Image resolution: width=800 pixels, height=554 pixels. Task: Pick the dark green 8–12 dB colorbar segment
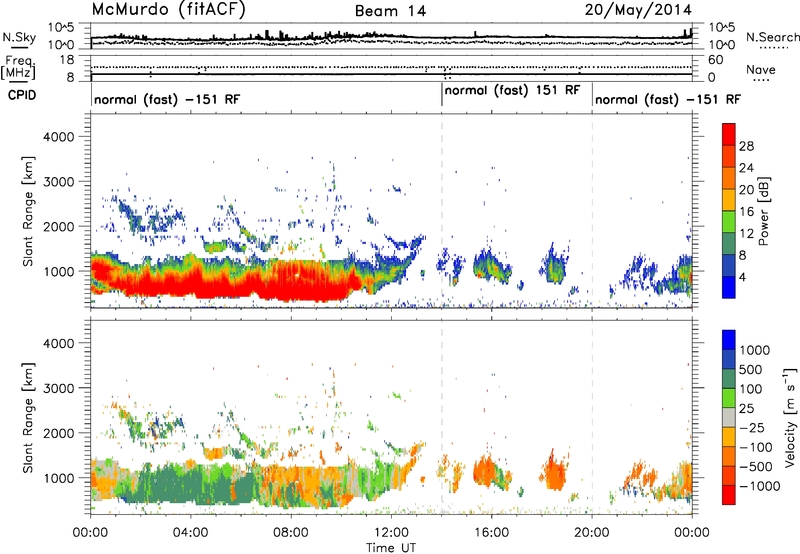click(x=729, y=244)
